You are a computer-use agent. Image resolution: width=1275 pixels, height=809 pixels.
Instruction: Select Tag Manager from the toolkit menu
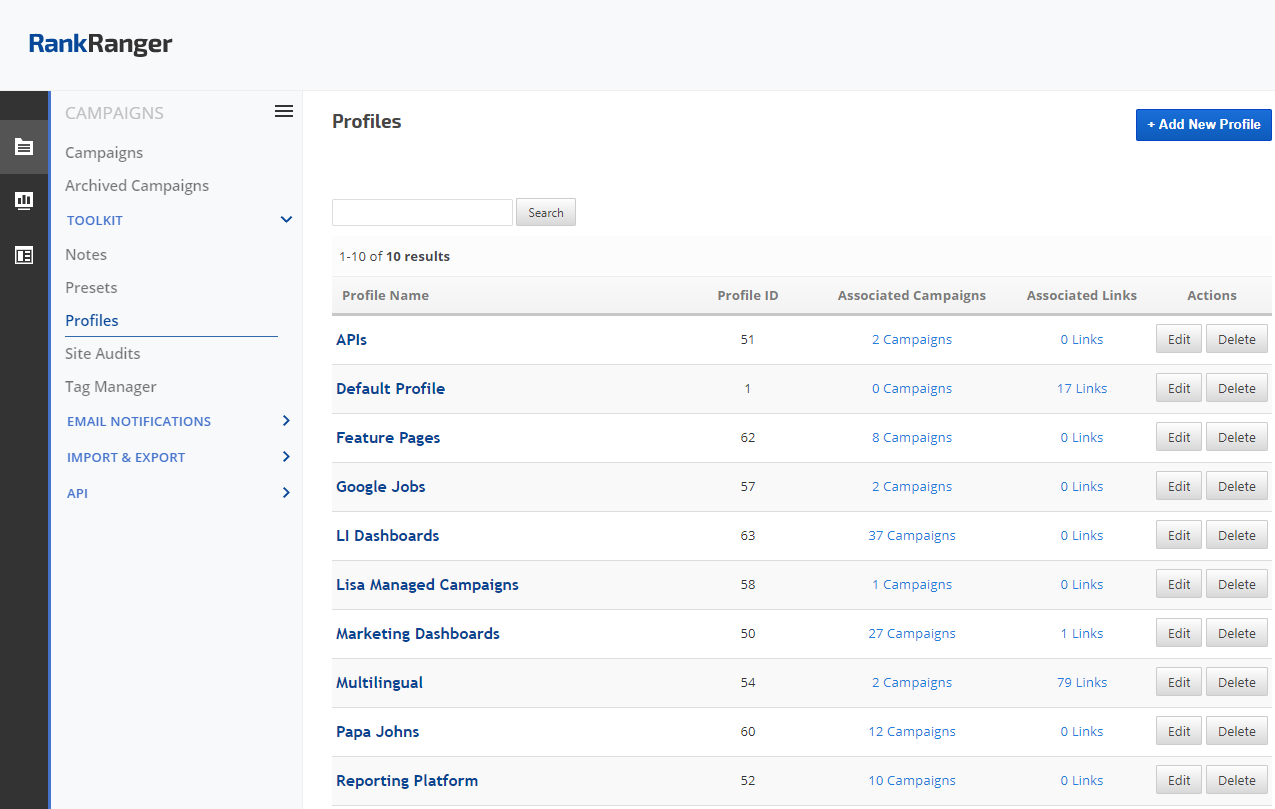click(x=111, y=387)
